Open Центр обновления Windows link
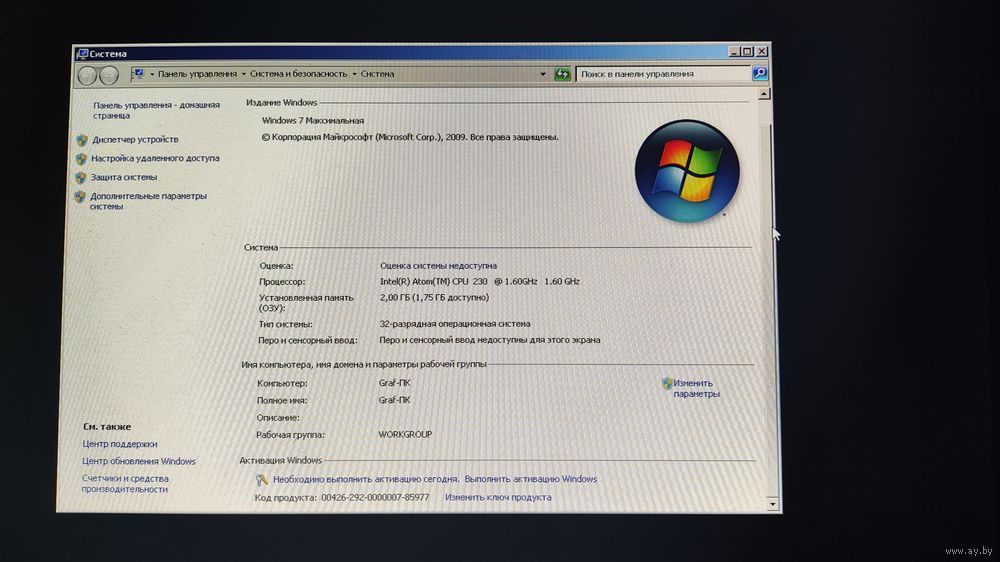This screenshot has width=1000, height=562. 139,461
